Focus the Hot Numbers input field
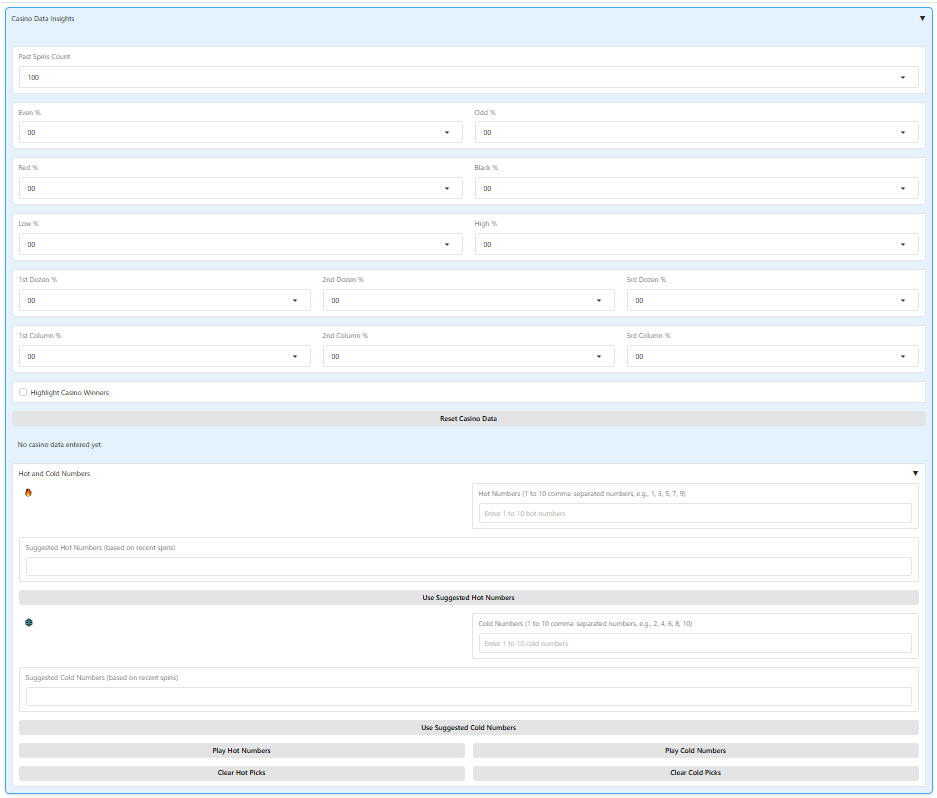The image size is (937, 798). pyautogui.click(x=695, y=513)
